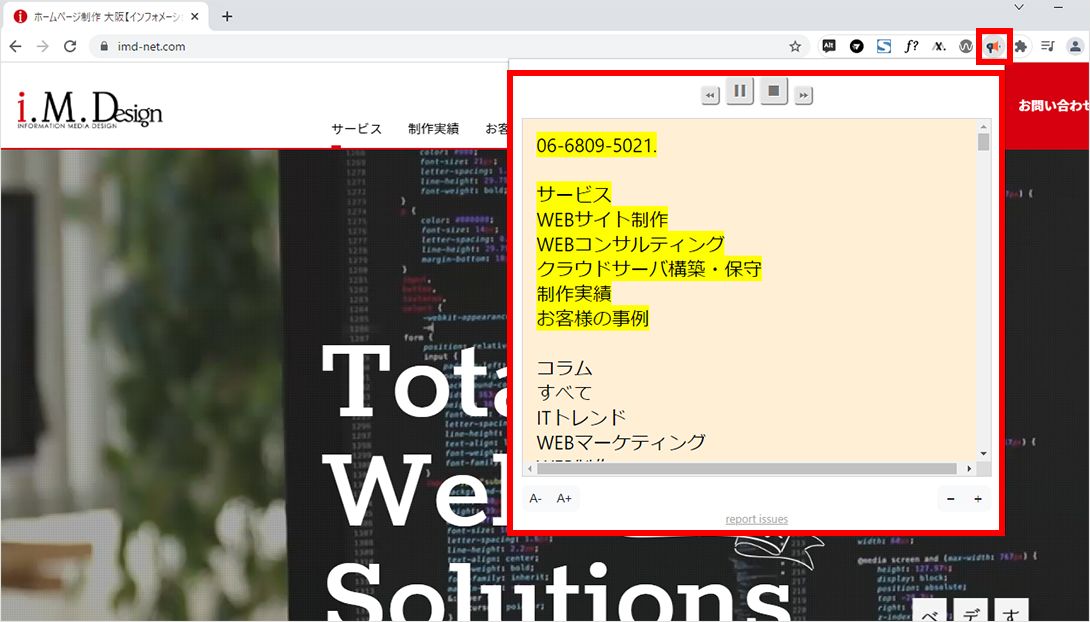Click the i.M.Design site logo
Image resolution: width=1090 pixels, height=622 pixels.
pyautogui.click(x=90, y=110)
